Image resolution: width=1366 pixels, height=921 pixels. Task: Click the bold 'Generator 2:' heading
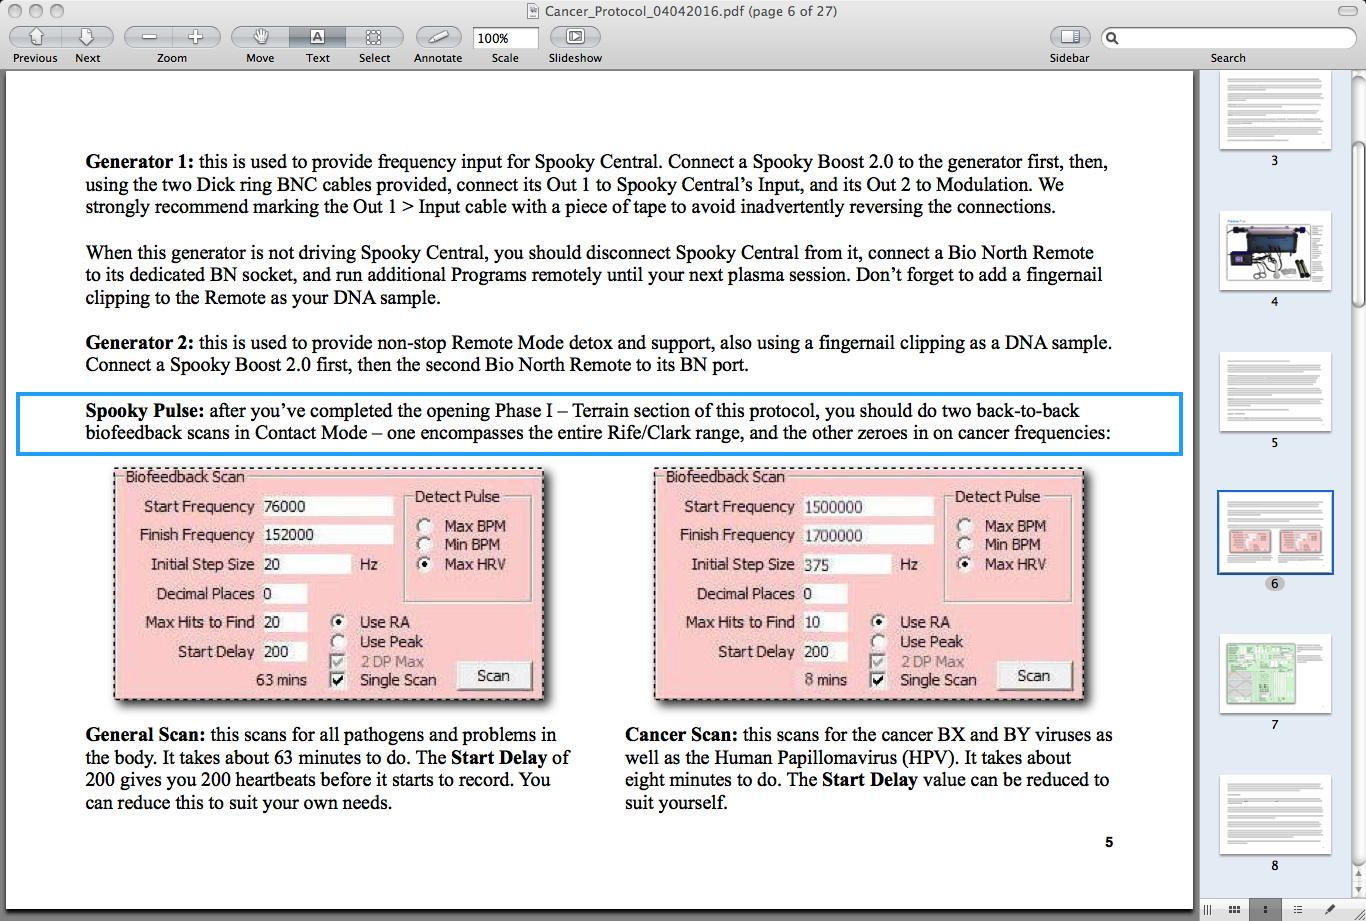(140, 343)
